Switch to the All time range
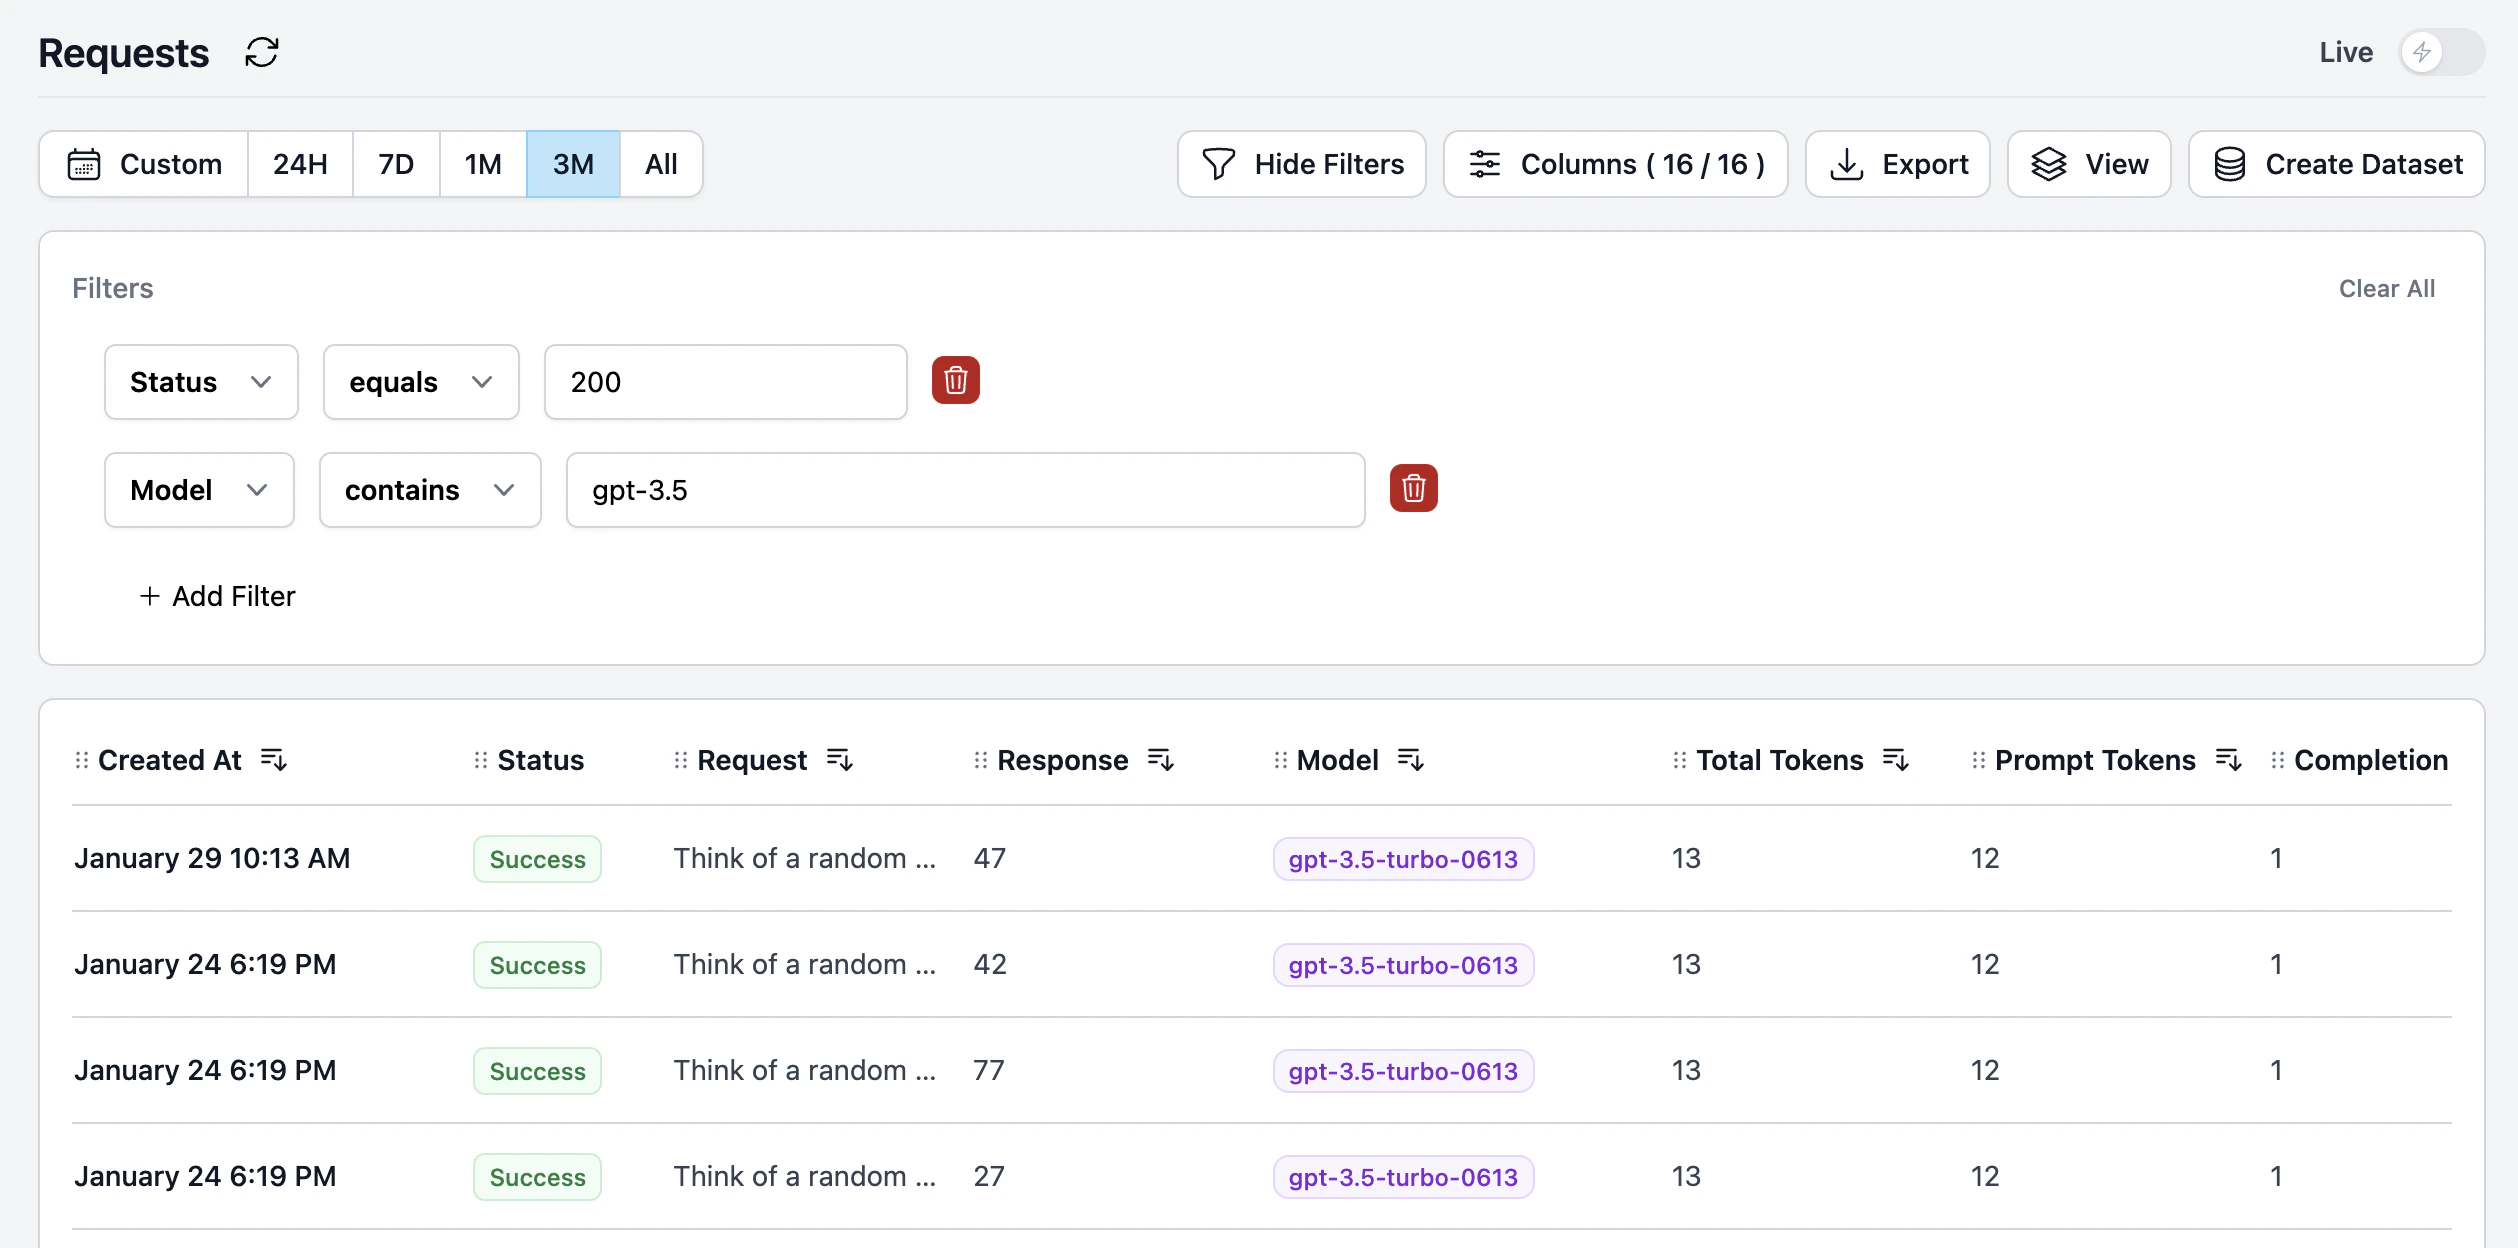The height and width of the screenshot is (1248, 2518). (x=661, y=163)
